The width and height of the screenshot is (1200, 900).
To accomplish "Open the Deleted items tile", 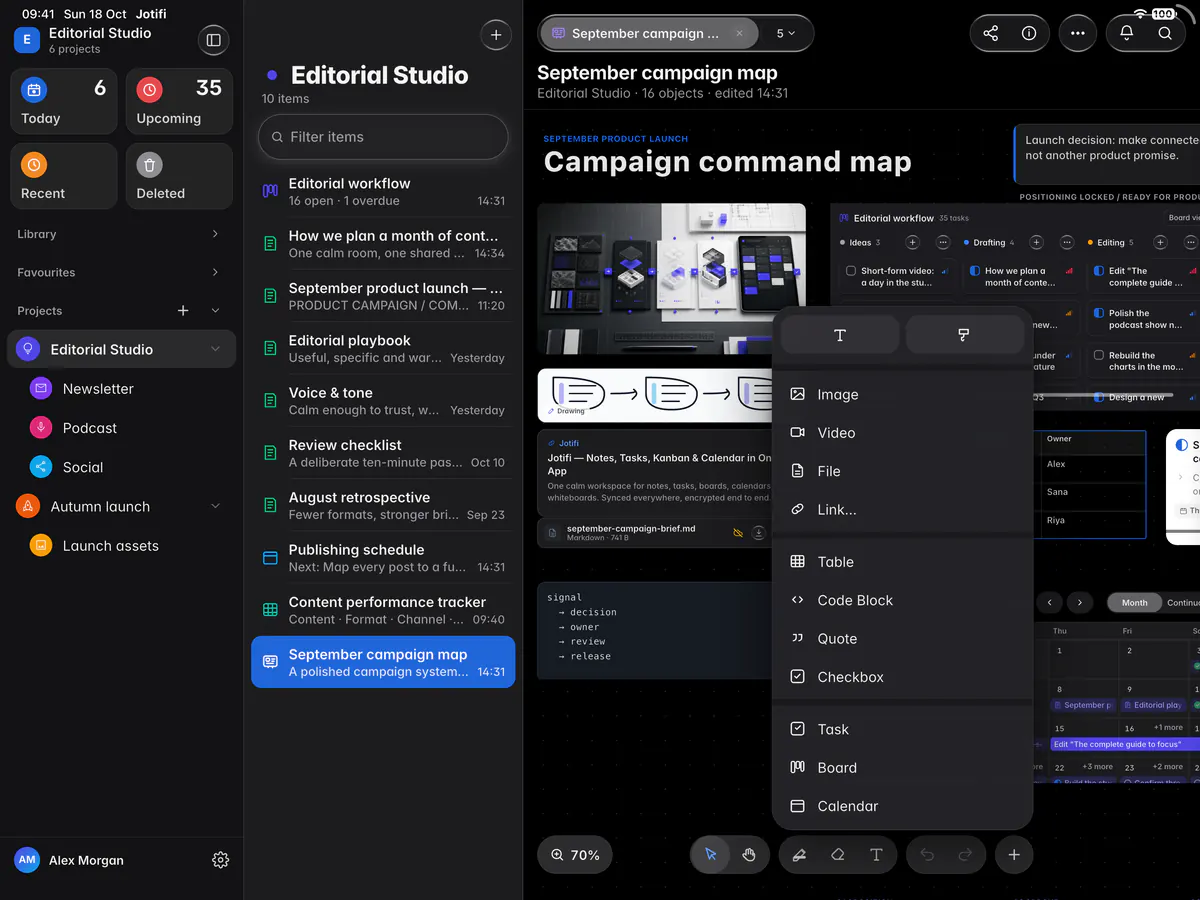I will point(179,176).
